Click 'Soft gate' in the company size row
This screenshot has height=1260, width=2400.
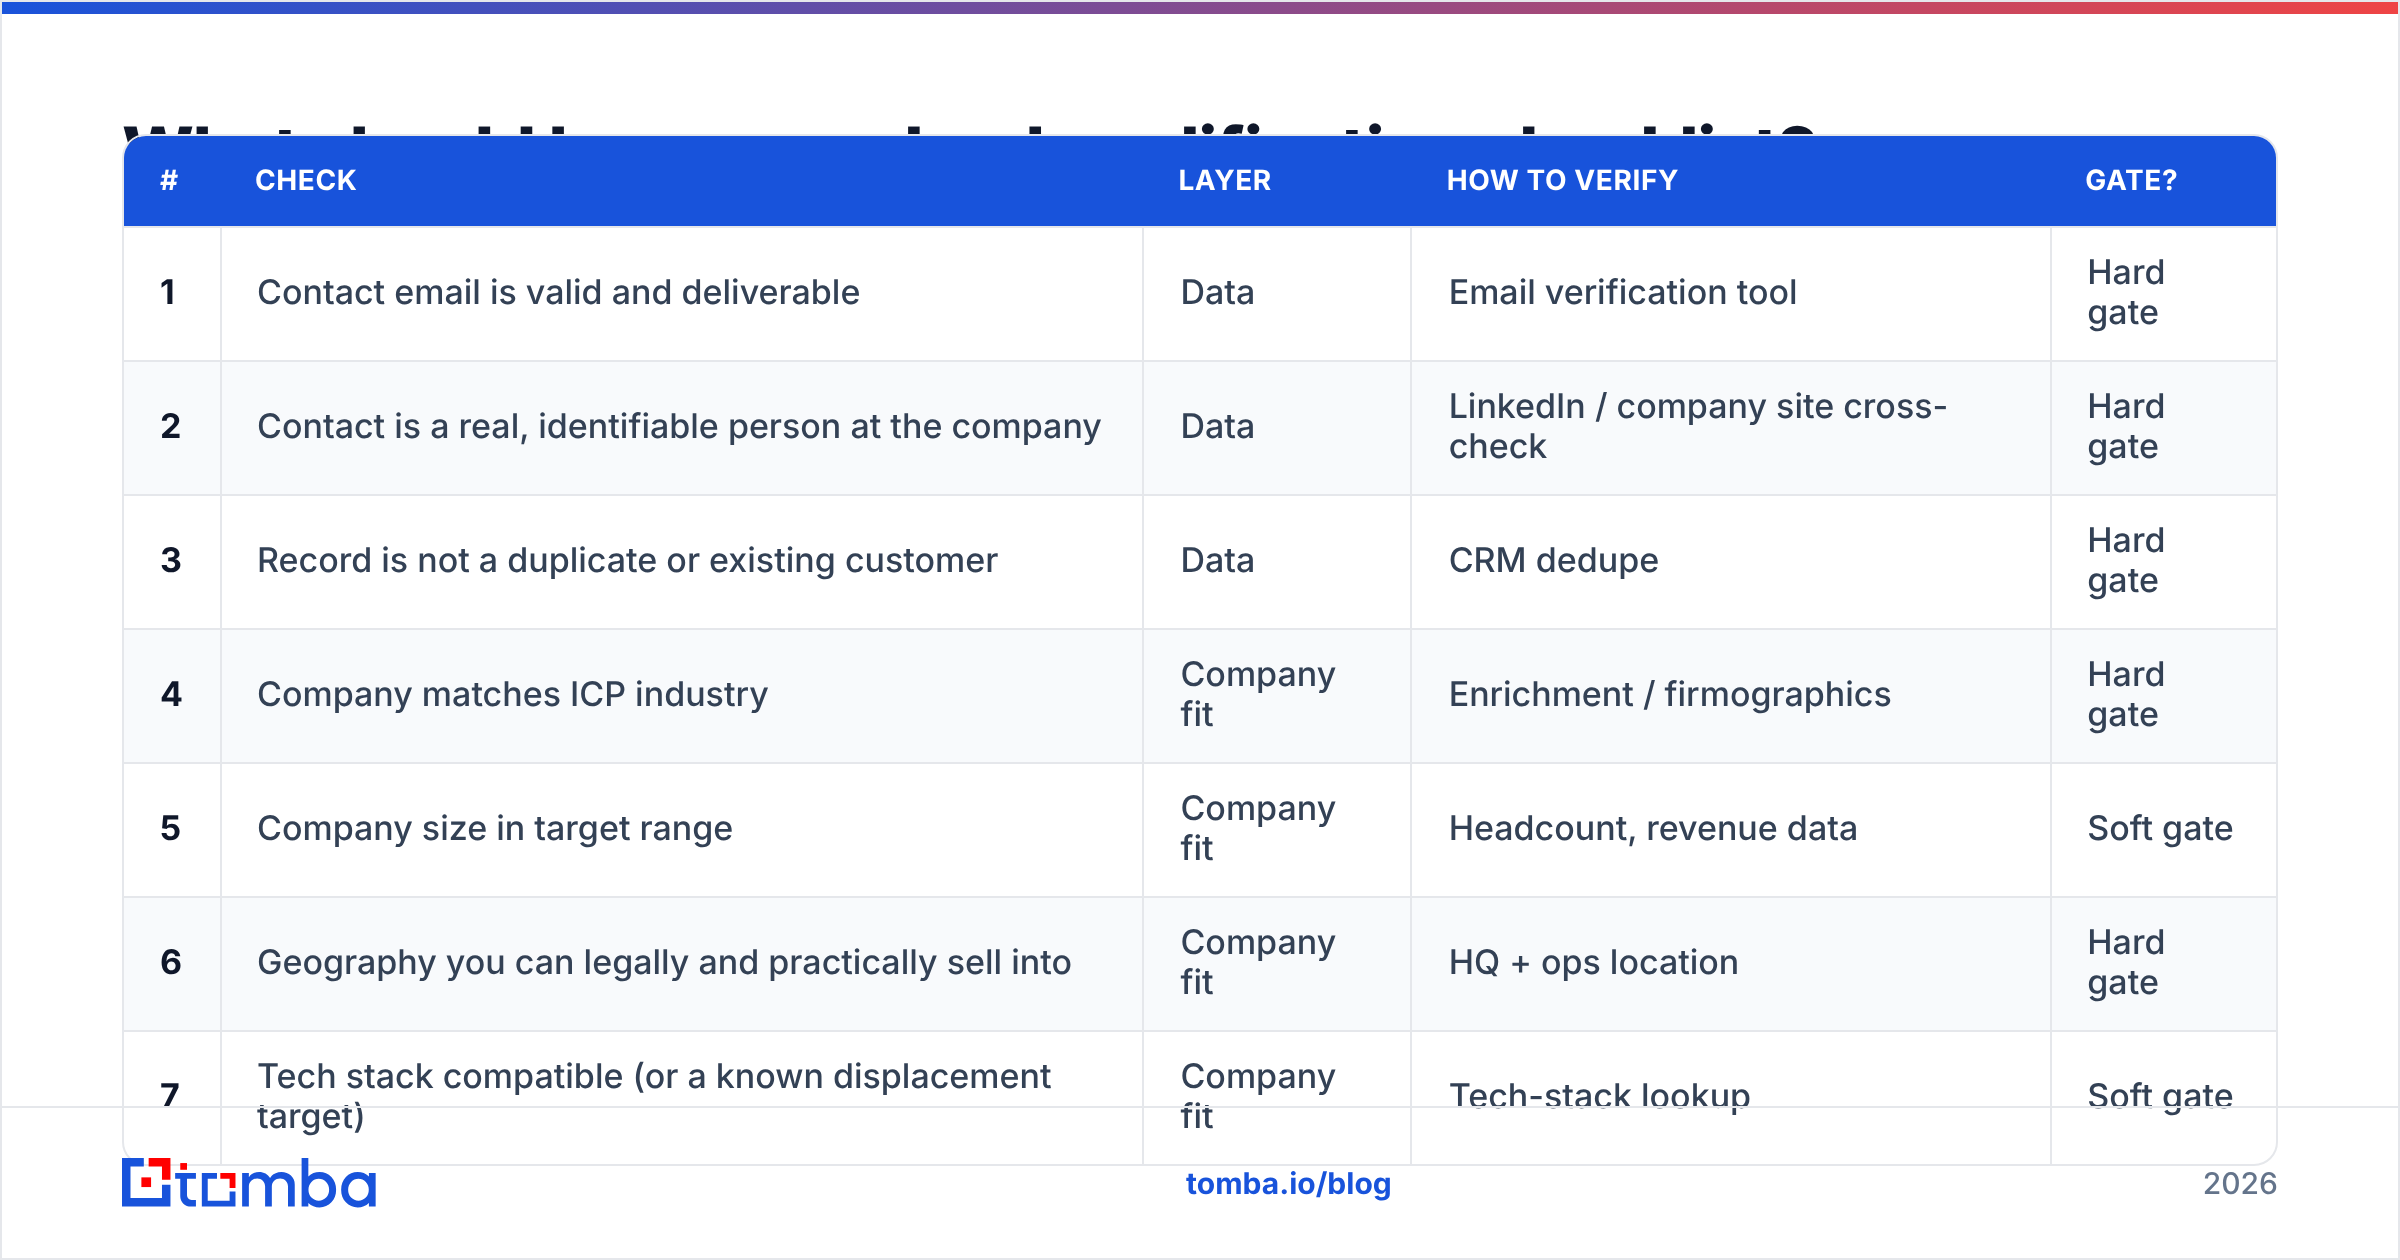pos(2160,829)
